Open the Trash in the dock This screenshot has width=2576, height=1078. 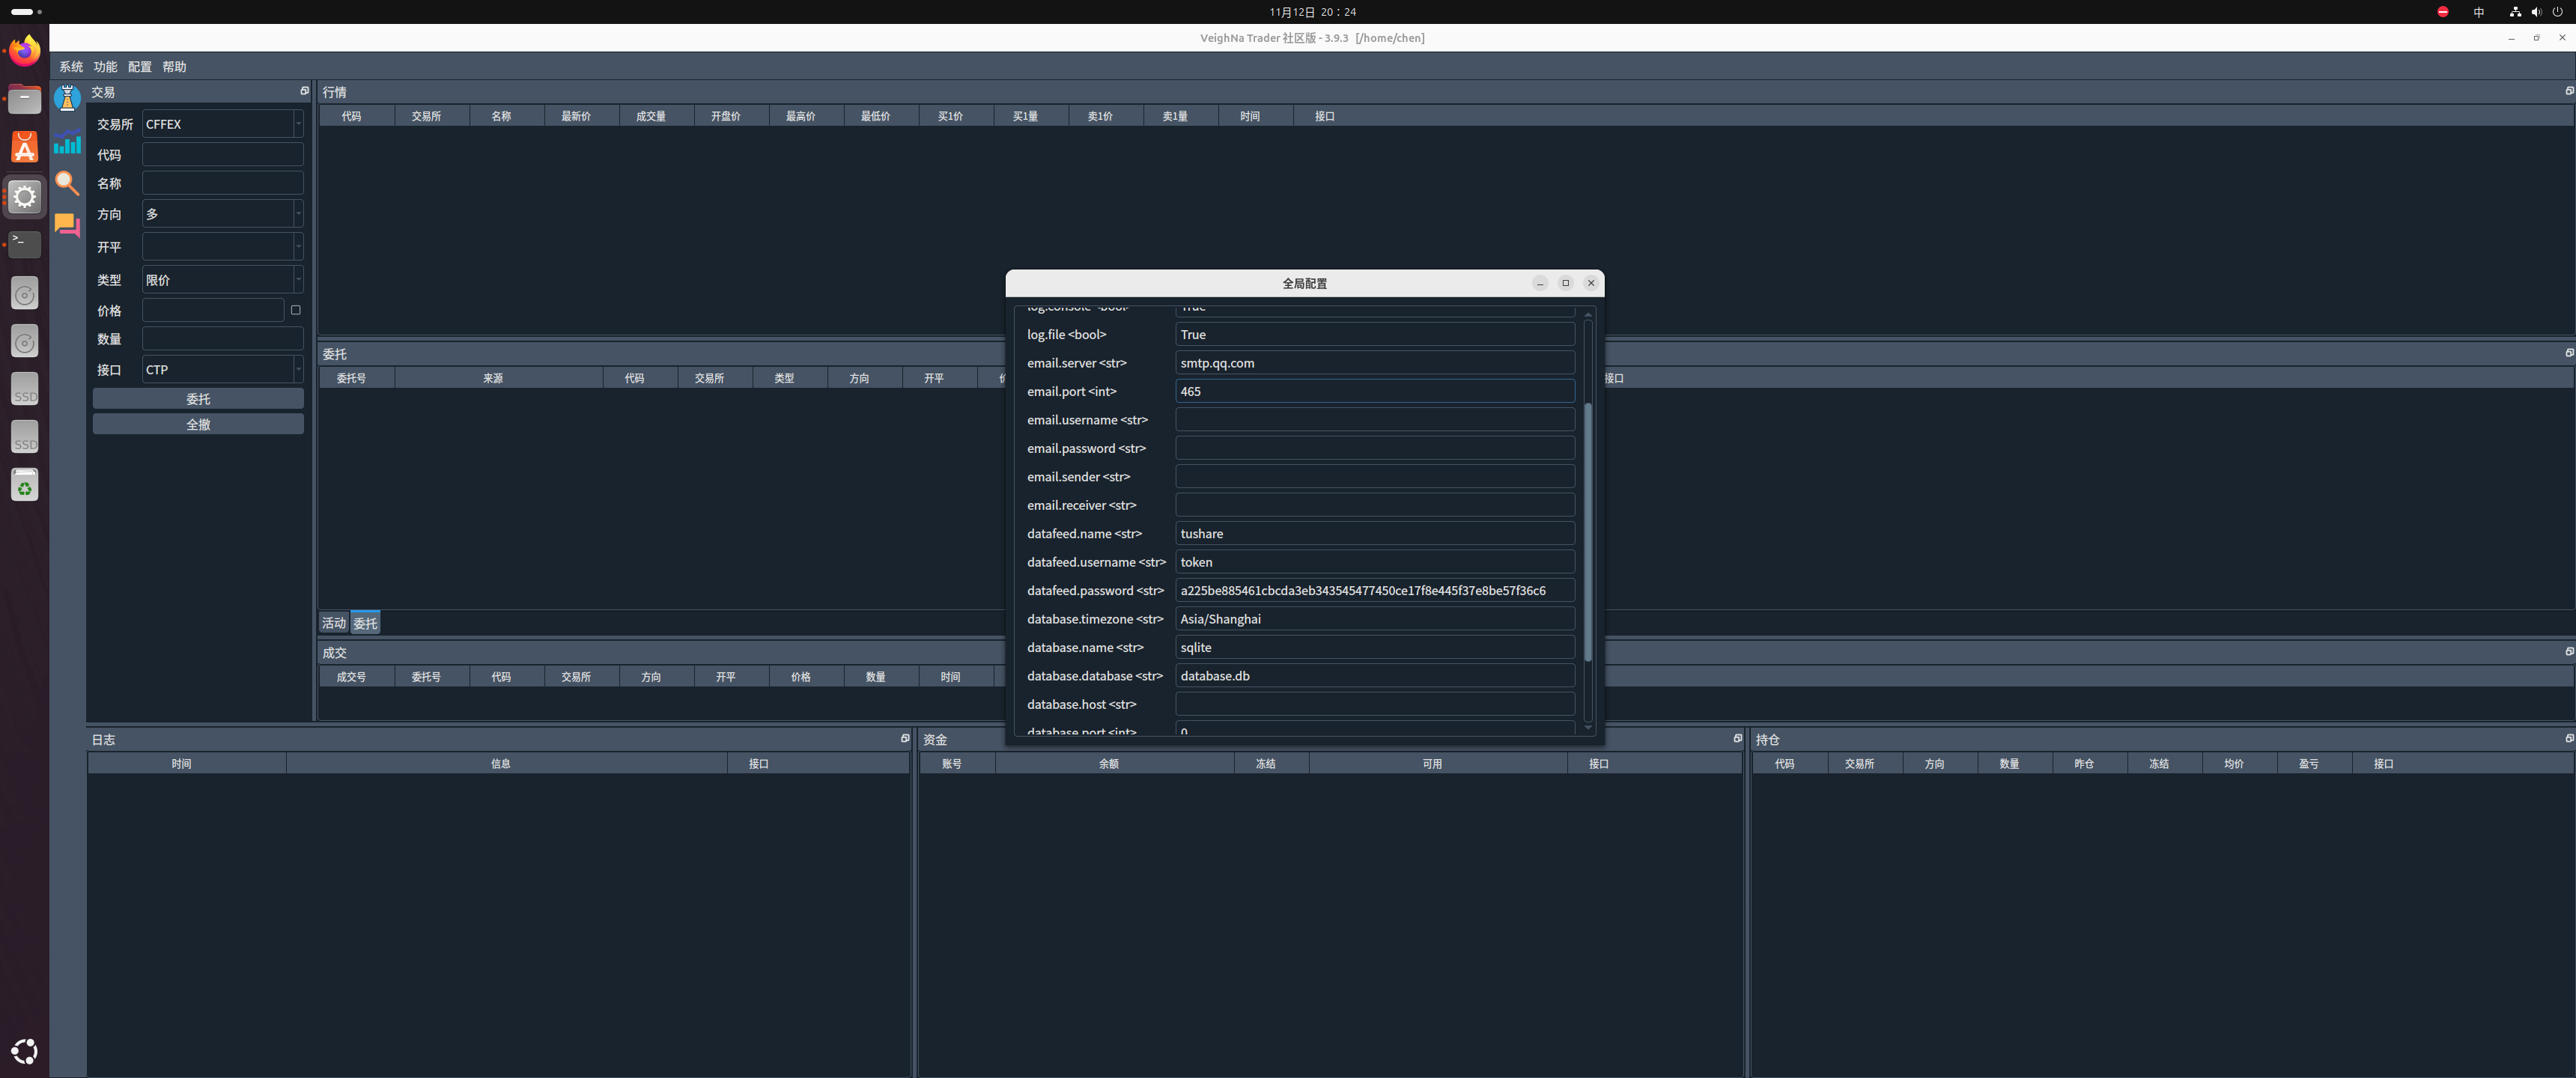click(25, 486)
